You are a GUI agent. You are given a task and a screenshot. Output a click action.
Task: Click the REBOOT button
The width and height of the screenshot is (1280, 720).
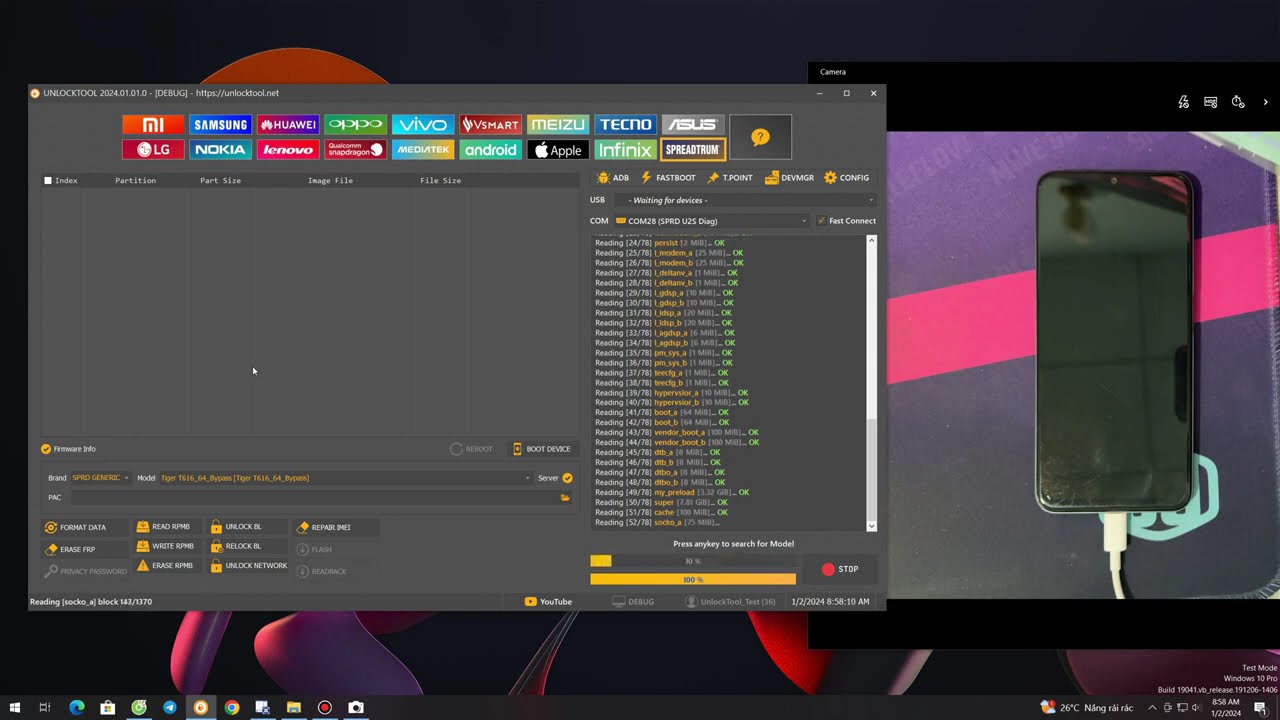[x=472, y=449]
